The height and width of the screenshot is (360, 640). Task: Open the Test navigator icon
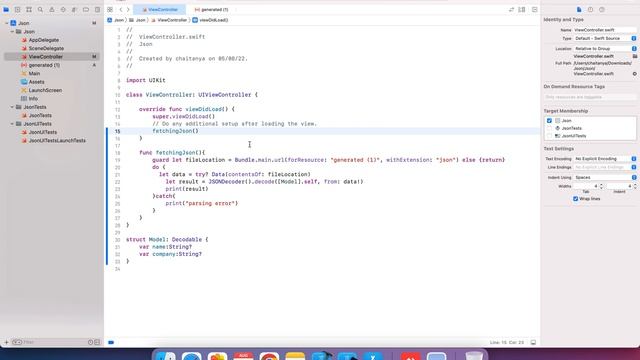click(63, 9)
